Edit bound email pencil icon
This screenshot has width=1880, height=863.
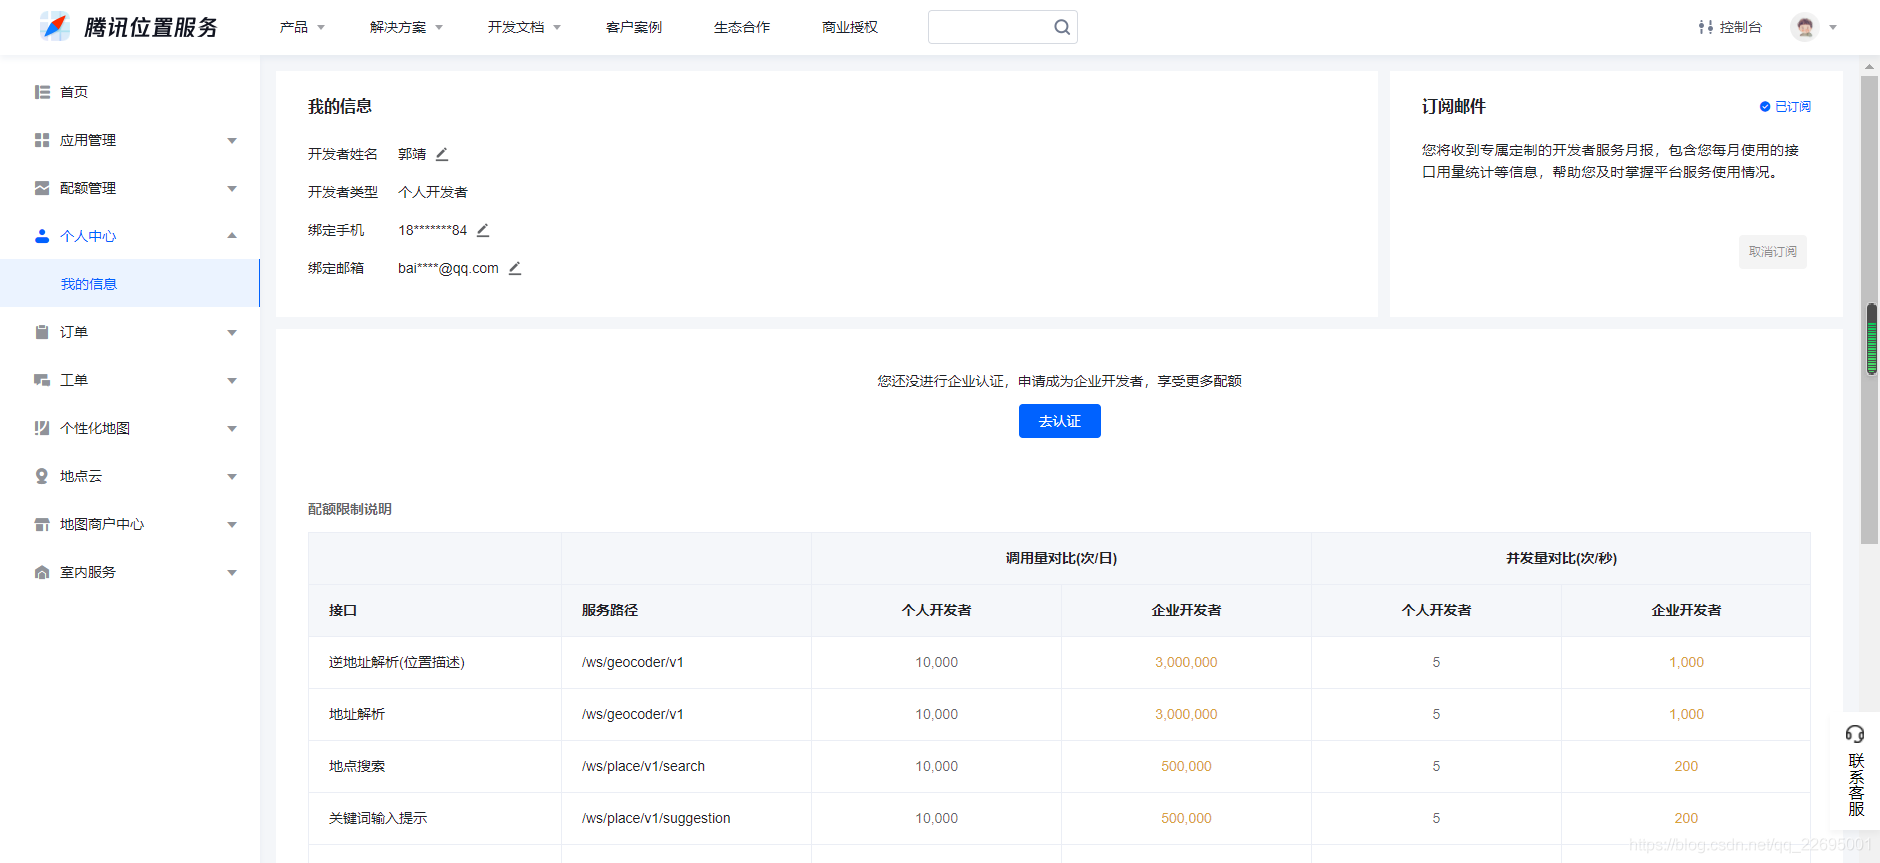point(515,268)
